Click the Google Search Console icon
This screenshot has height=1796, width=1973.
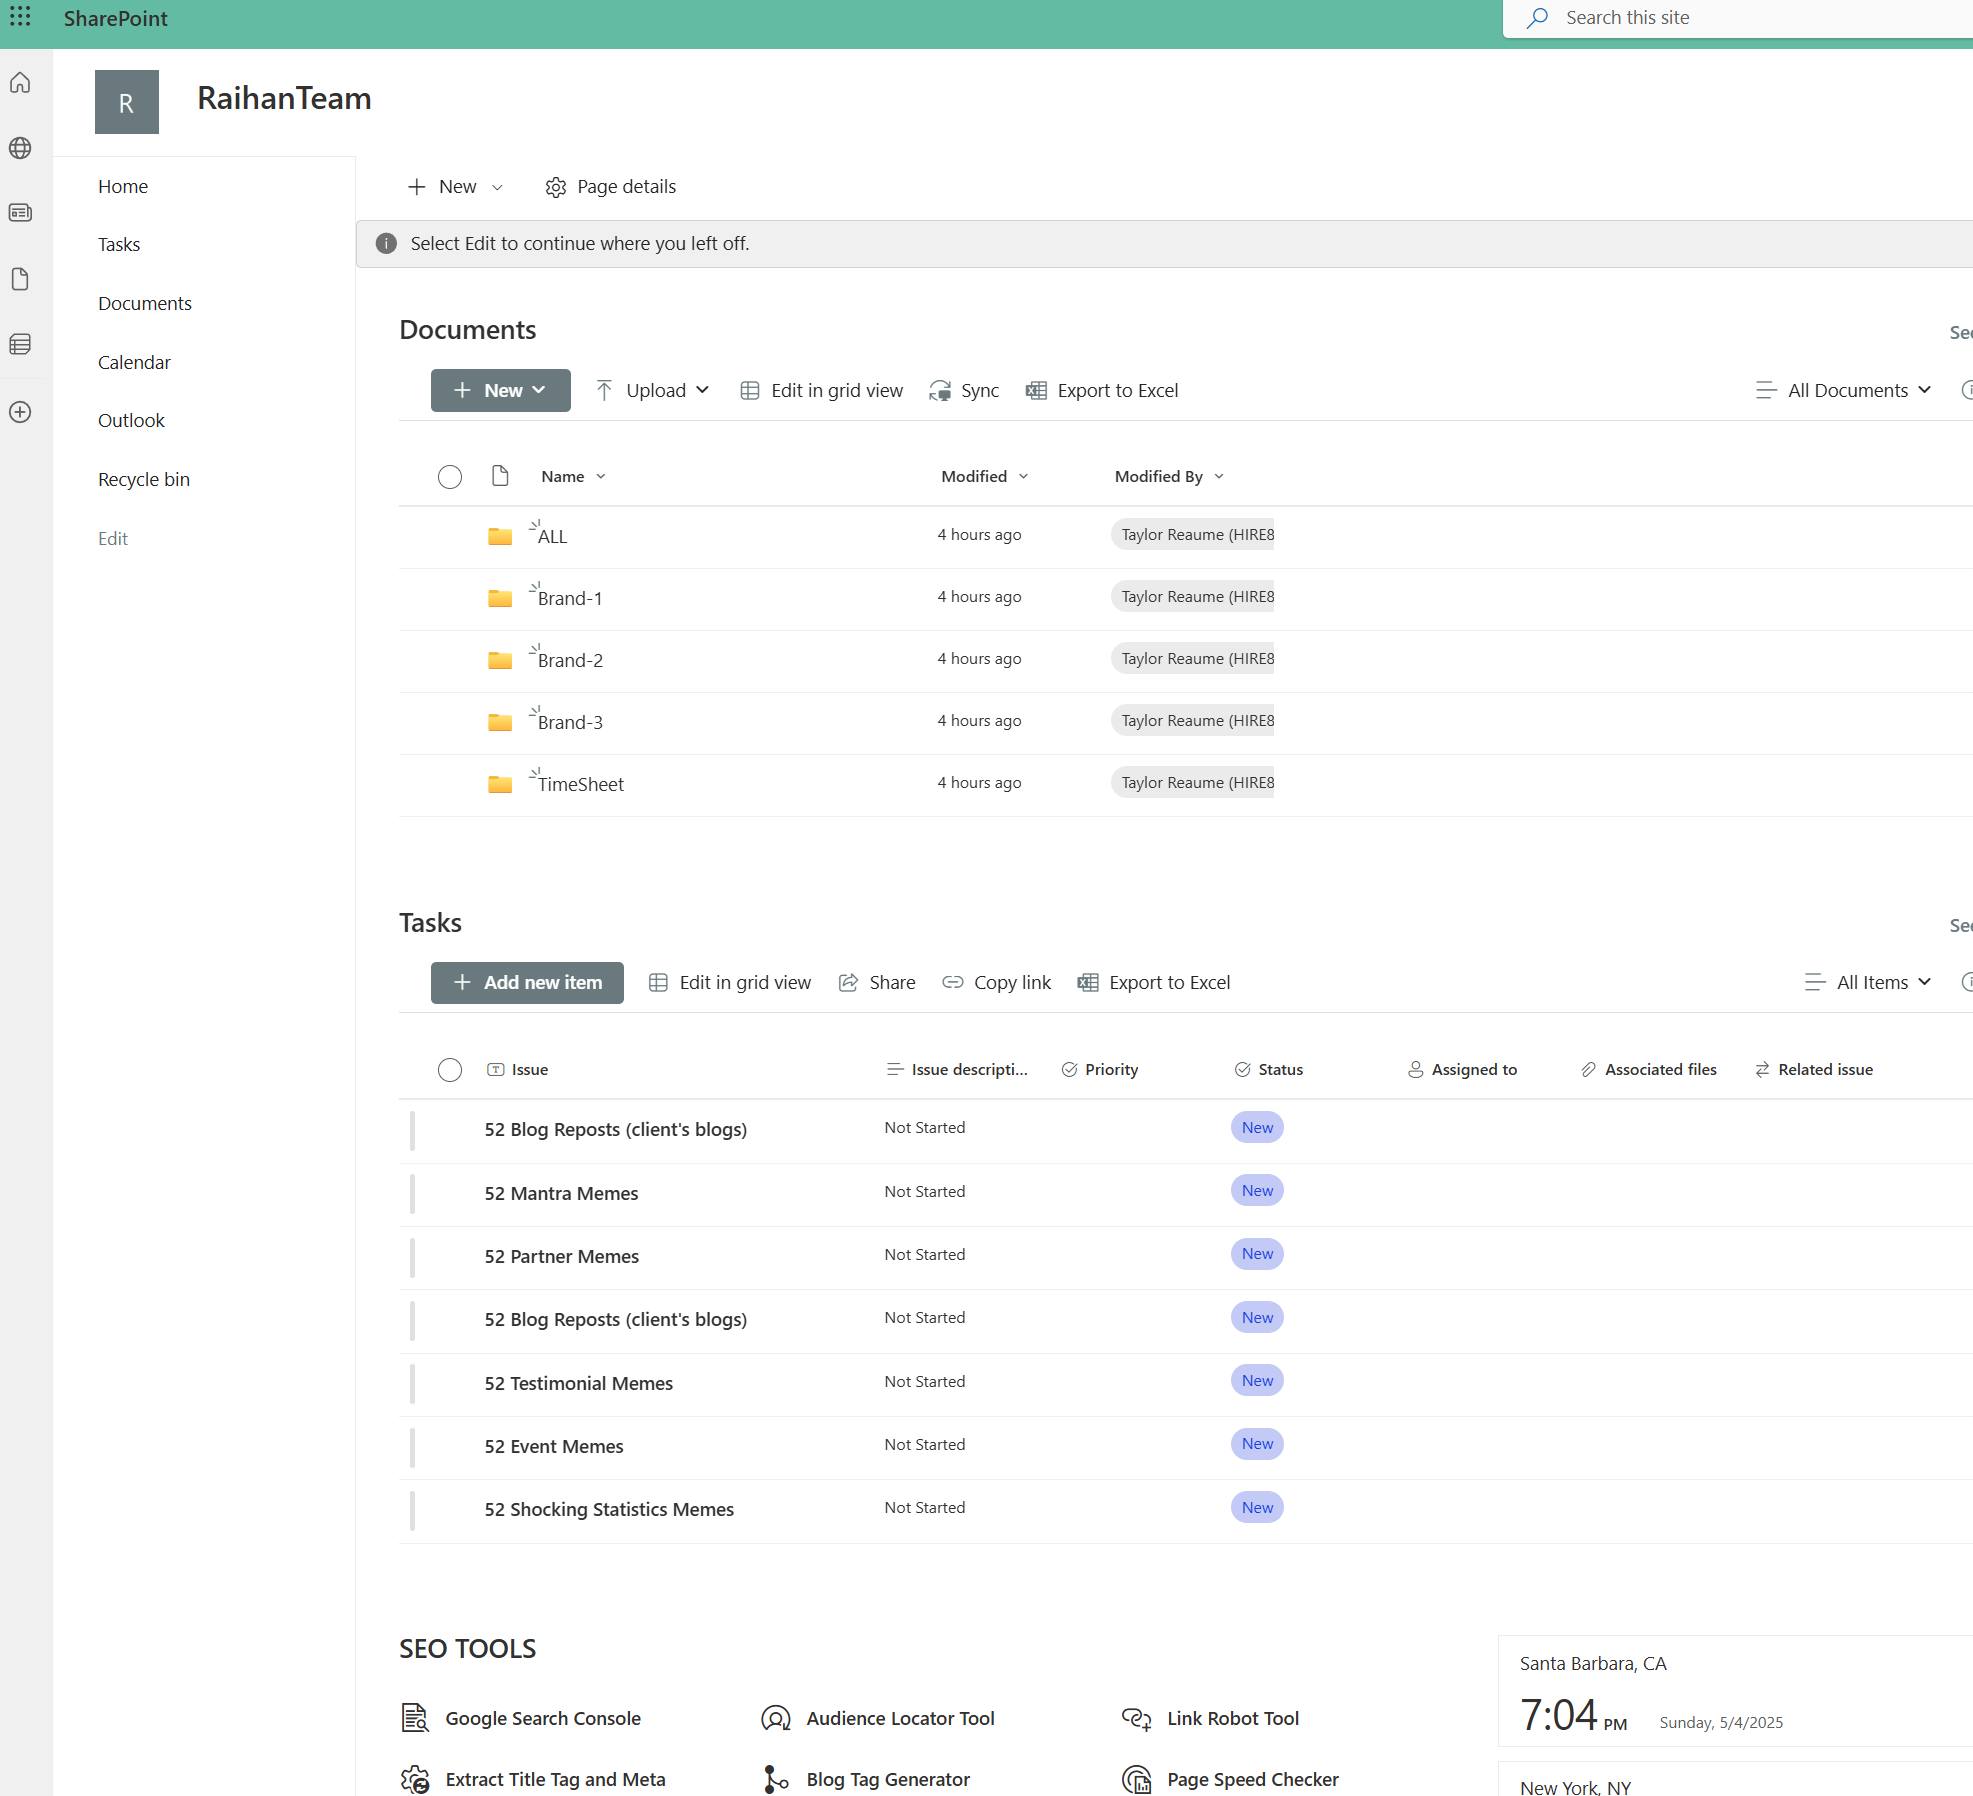click(x=415, y=1718)
